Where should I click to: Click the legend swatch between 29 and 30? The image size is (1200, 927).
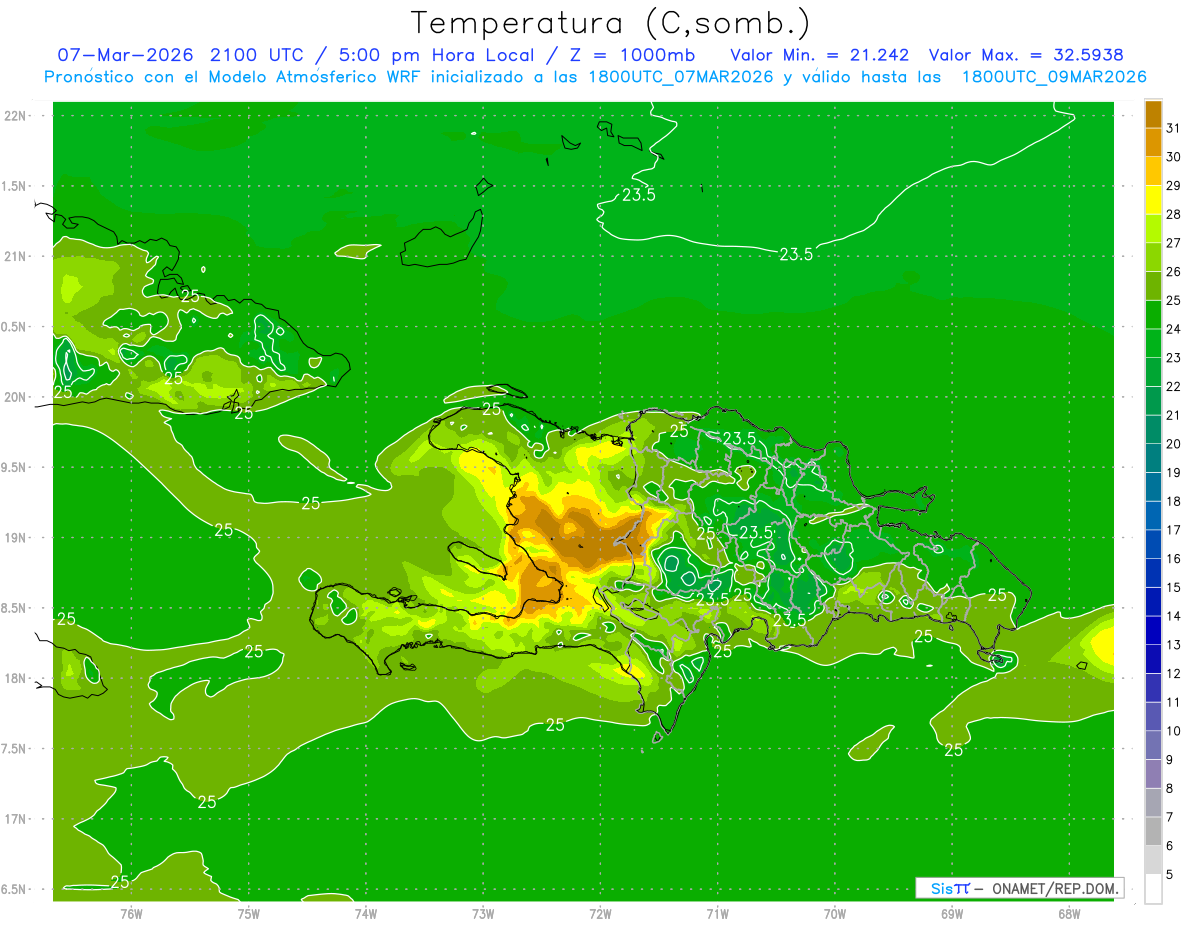(x=1154, y=171)
